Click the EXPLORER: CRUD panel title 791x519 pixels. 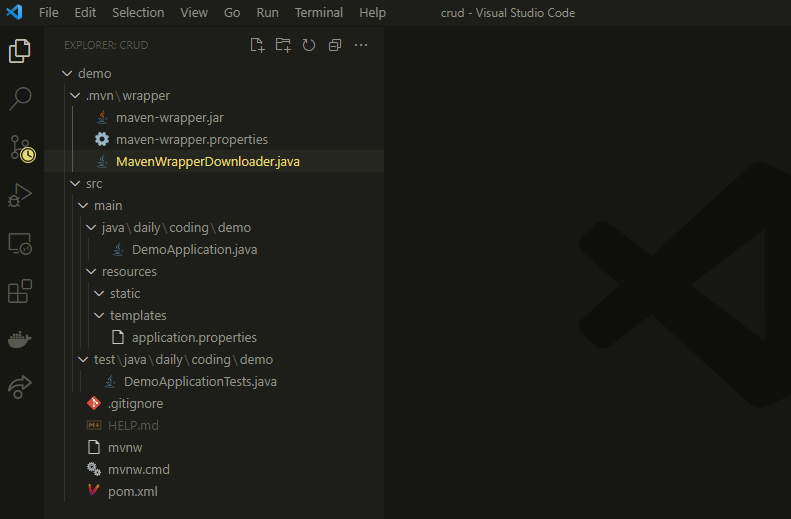click(x=106, y=45)
